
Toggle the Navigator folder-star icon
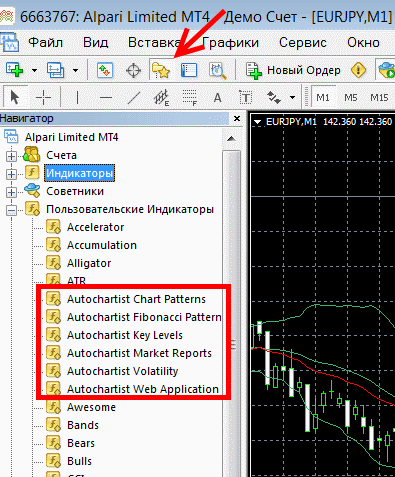[x=161, y=70]
